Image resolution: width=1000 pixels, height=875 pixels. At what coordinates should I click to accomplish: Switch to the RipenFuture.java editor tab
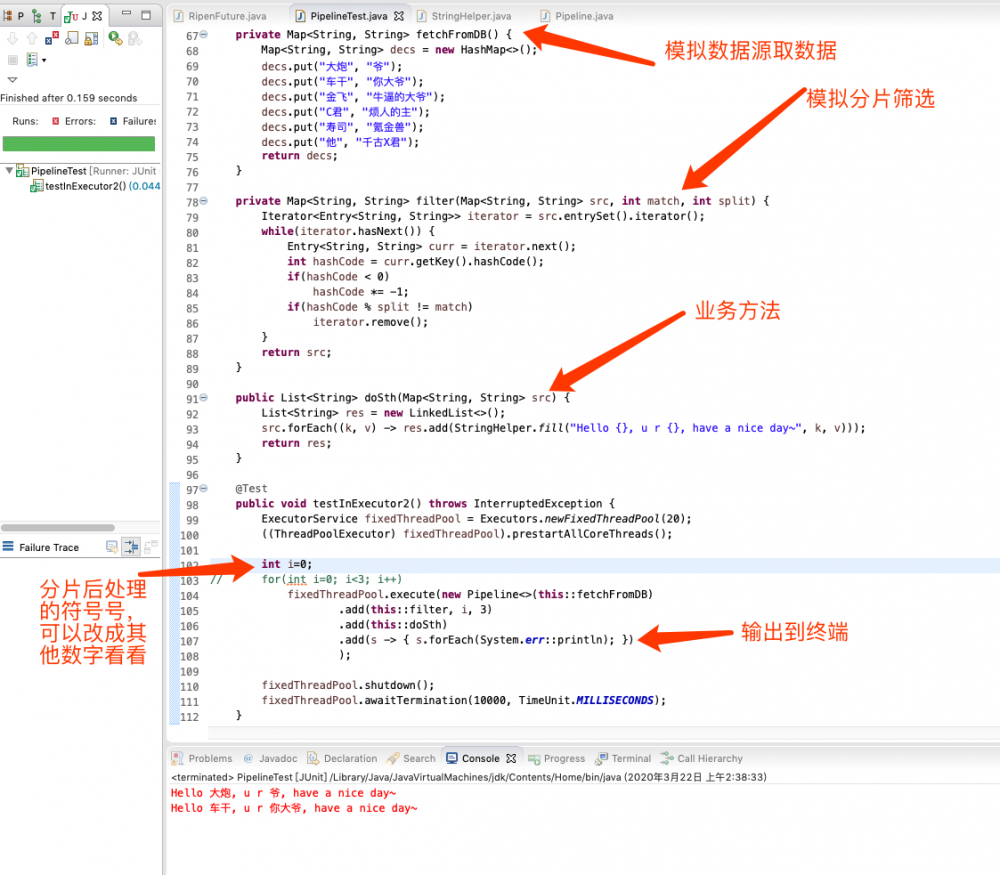point(220,16)
